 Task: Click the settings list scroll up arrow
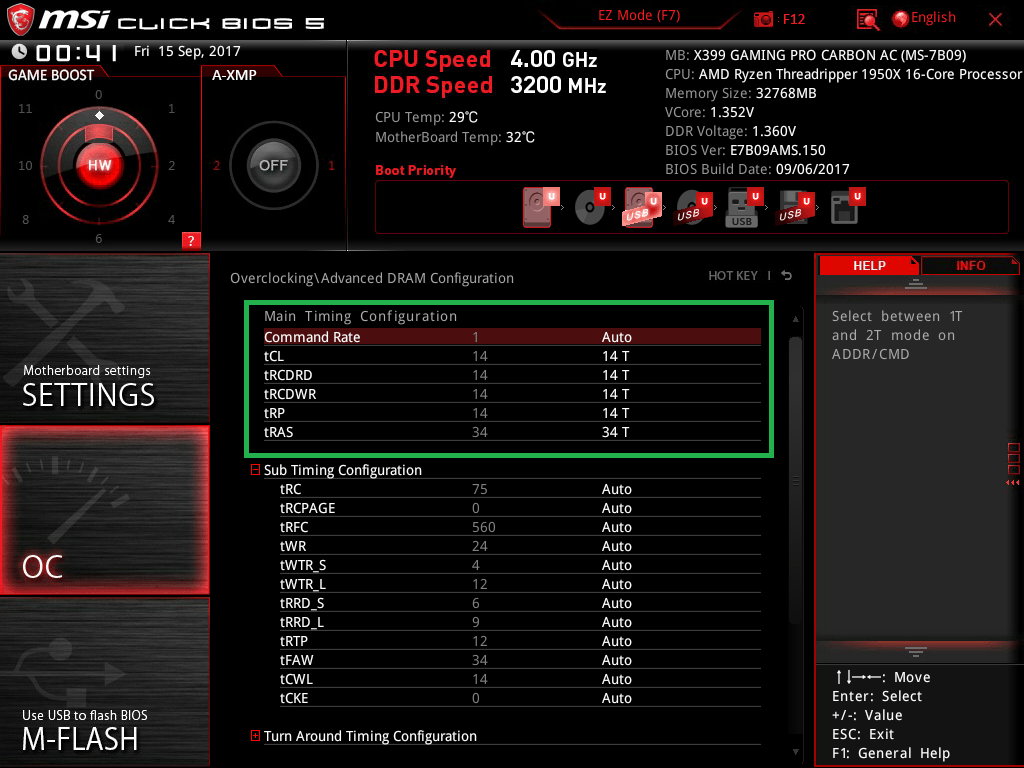pyautogui.click(x=795, y=319)
